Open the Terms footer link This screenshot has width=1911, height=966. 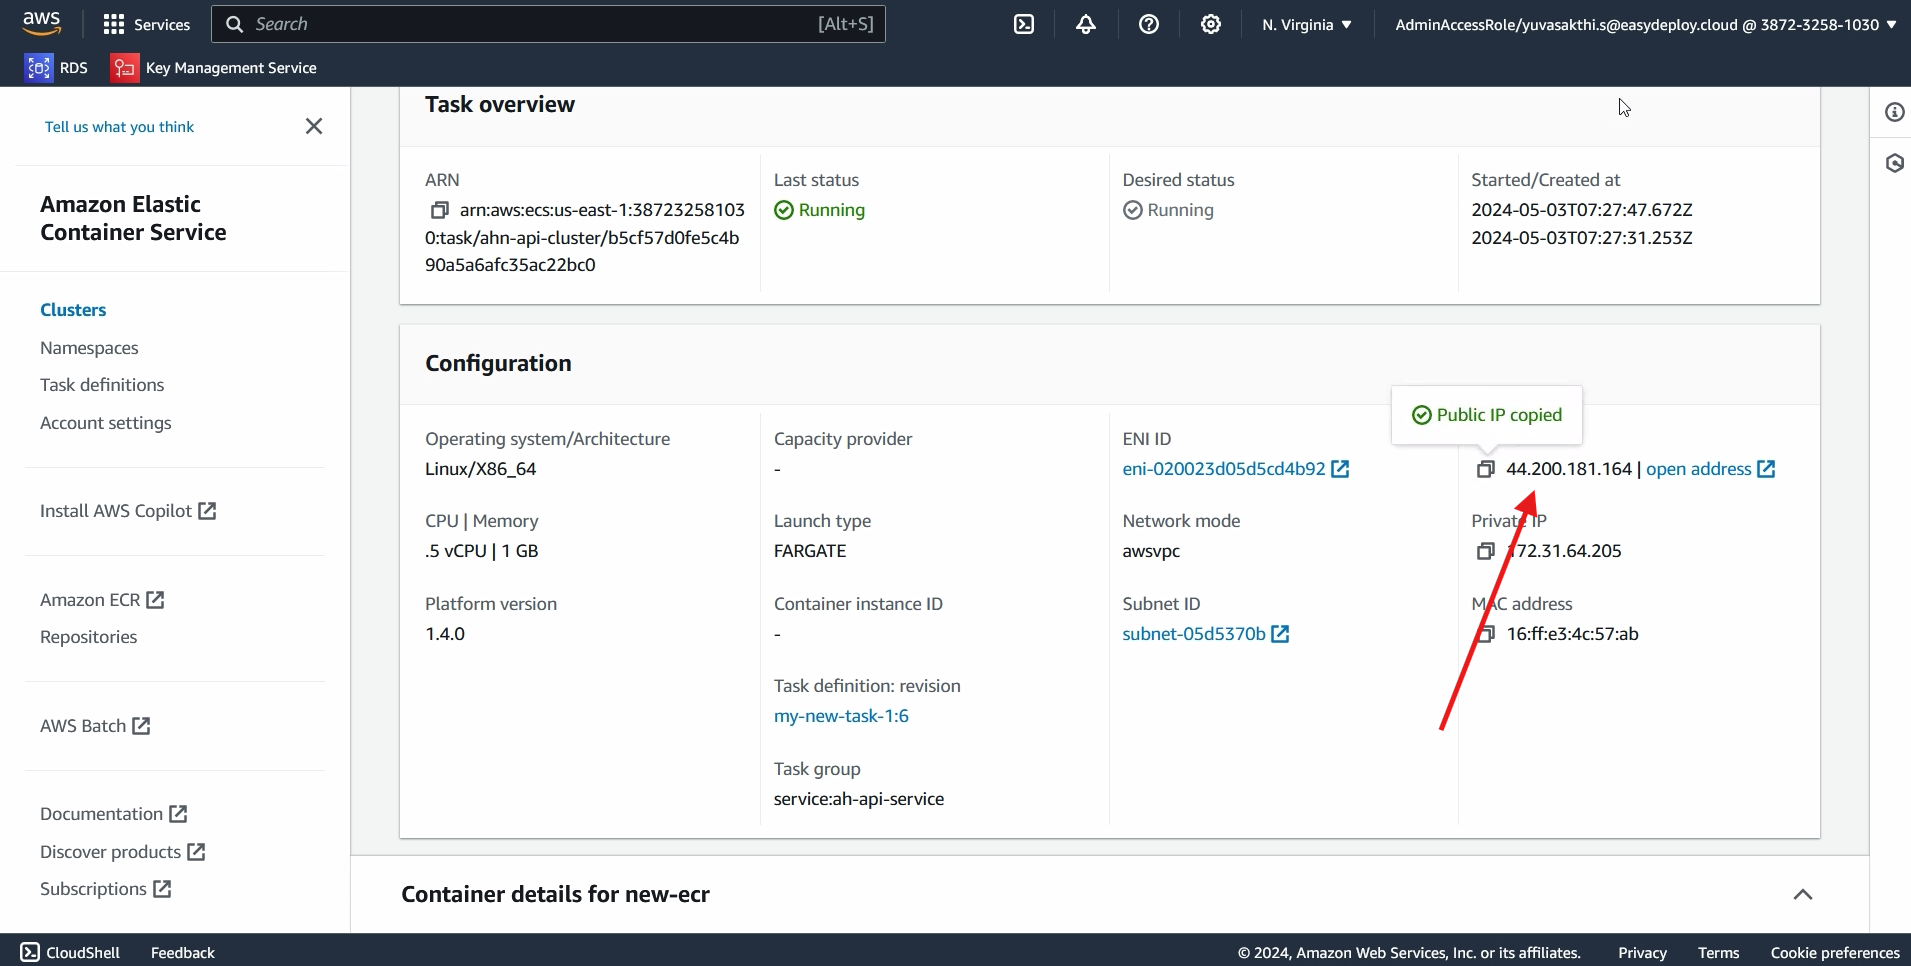pos(1718,952)
